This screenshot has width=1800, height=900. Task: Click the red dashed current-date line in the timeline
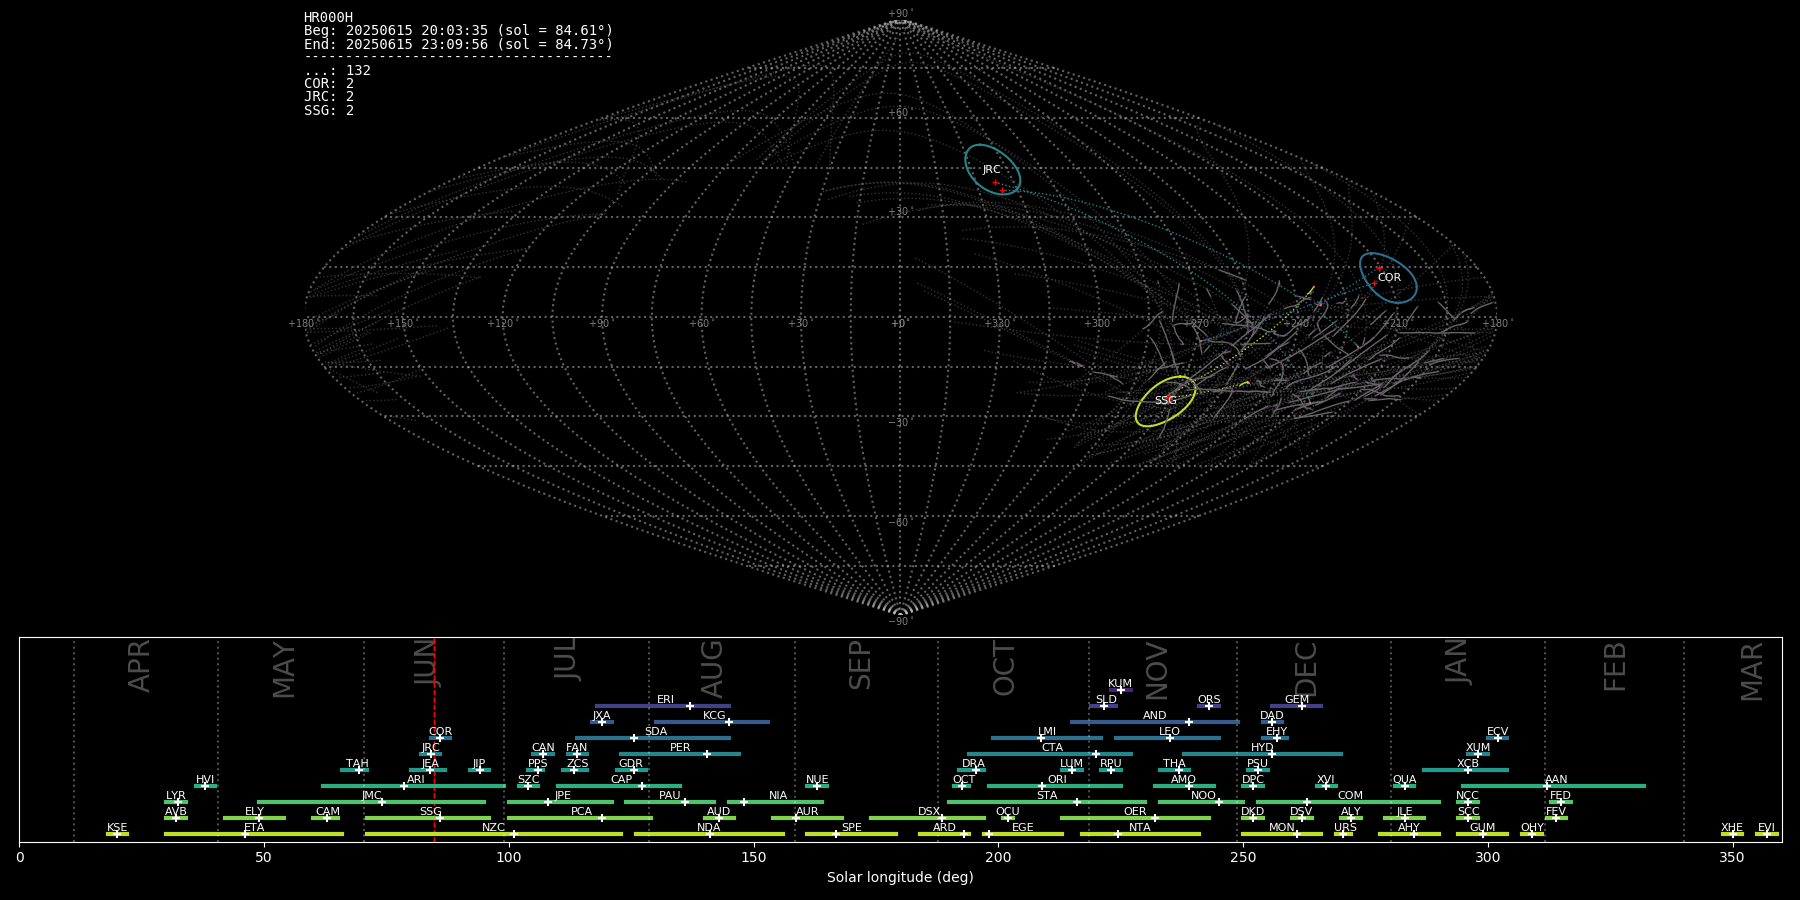click(x=434, y=740)
